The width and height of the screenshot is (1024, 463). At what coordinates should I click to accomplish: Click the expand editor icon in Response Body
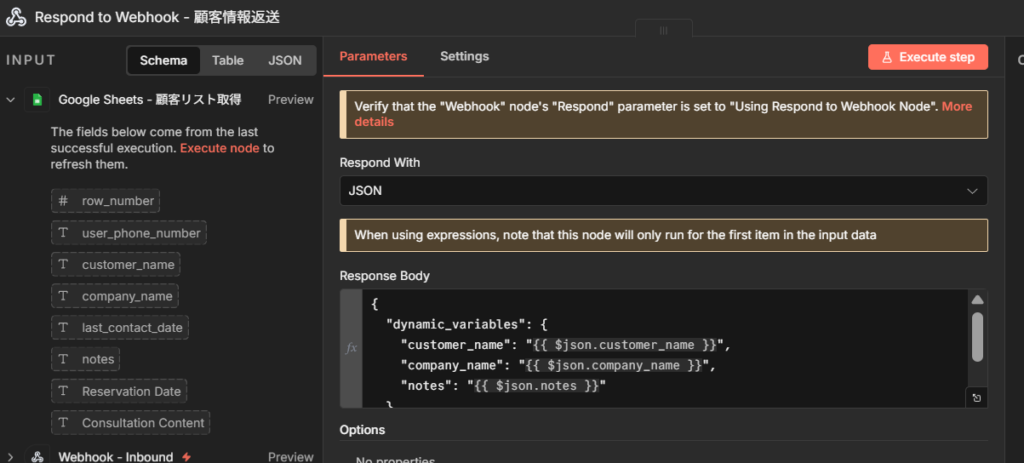977,398
